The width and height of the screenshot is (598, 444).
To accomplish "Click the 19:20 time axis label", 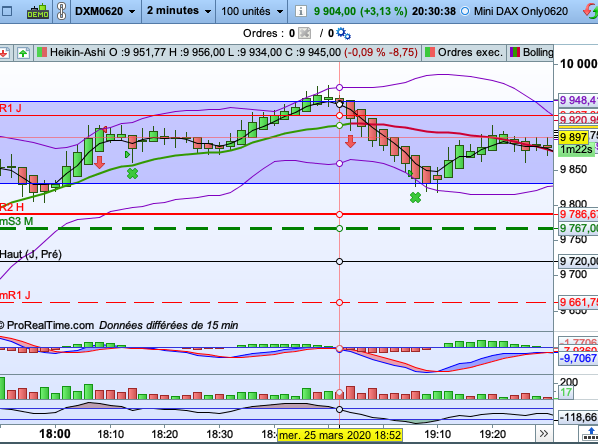I will coord(492,434).
